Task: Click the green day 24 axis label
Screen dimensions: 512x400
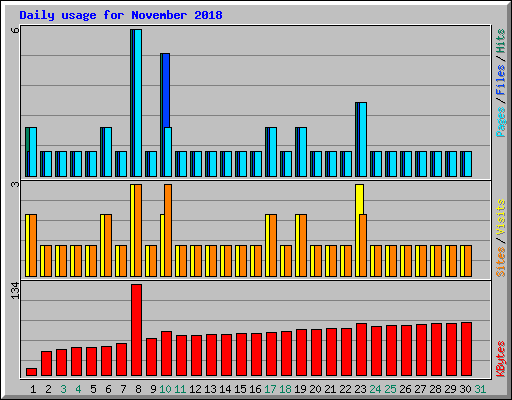Action: point(375,389)
